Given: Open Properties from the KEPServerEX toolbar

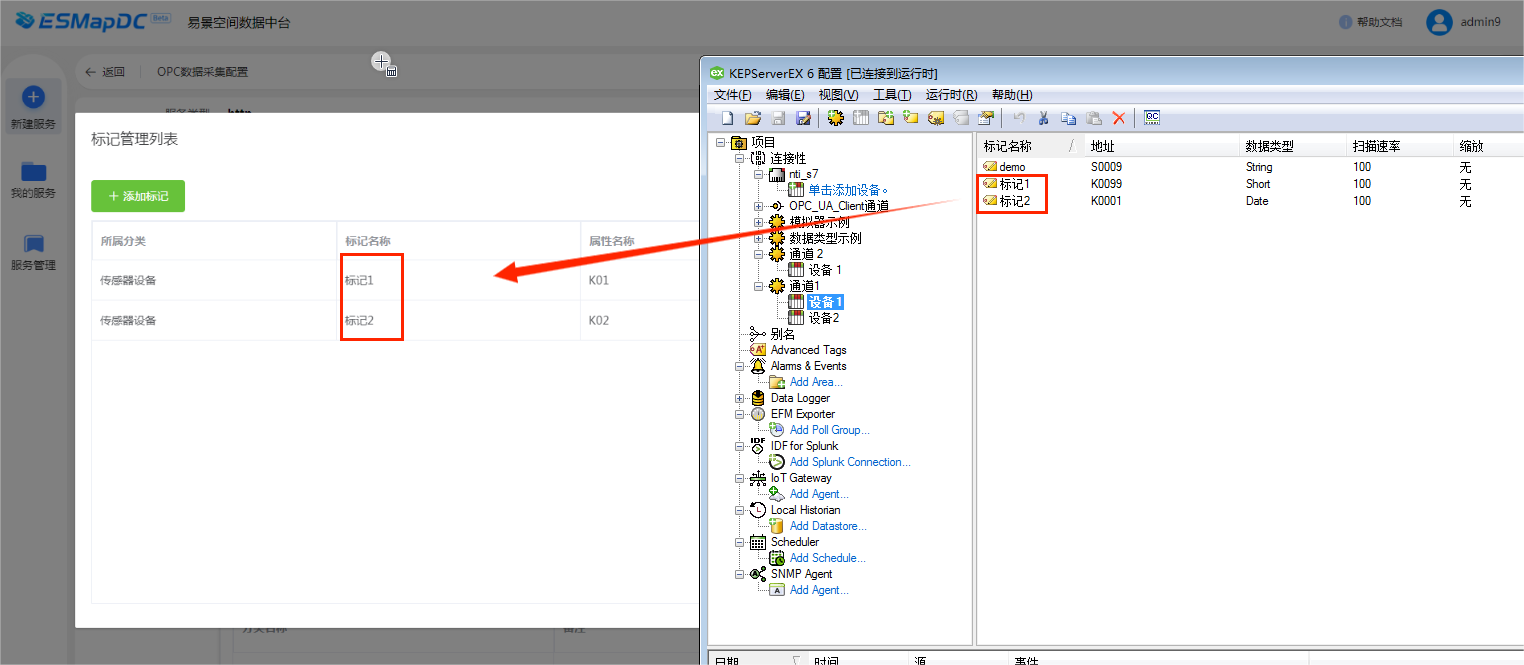Looking at the screenshot, I should tap(986, 118).
